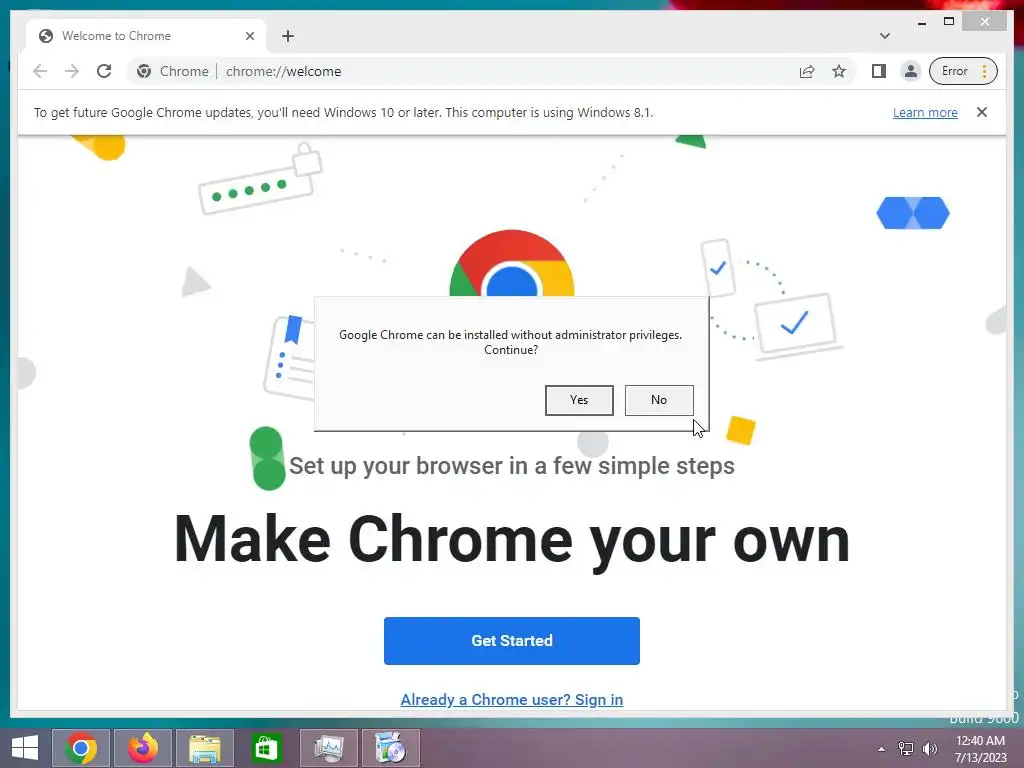Open File Explorer from the taskbar
The height and width of the screenshot is (768, 1024).
tap(204, 748)
